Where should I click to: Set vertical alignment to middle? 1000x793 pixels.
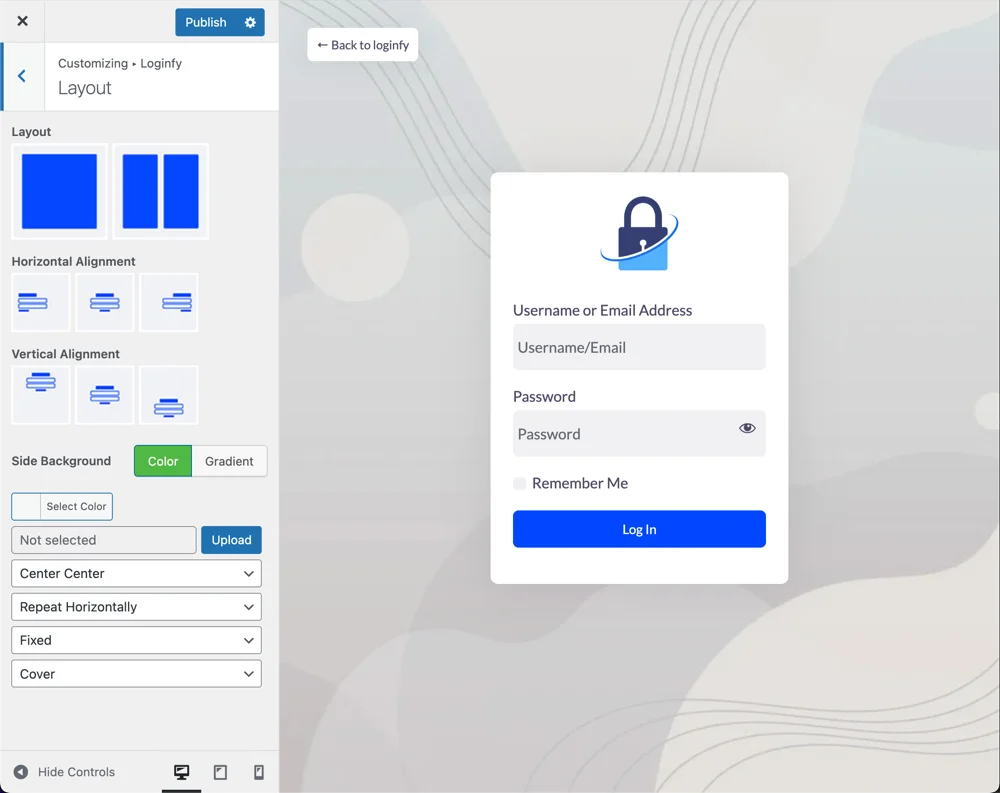[x=105, y=395]
